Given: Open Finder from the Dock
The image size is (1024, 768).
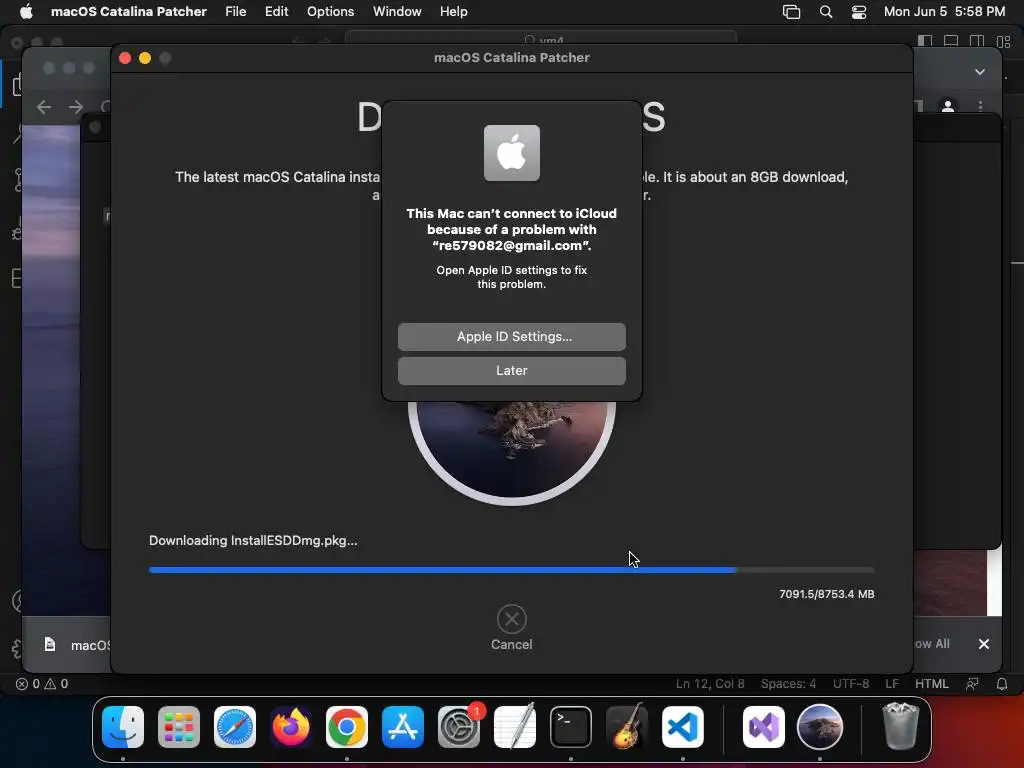Looking at the screenshot, I should tap(123, 727).
